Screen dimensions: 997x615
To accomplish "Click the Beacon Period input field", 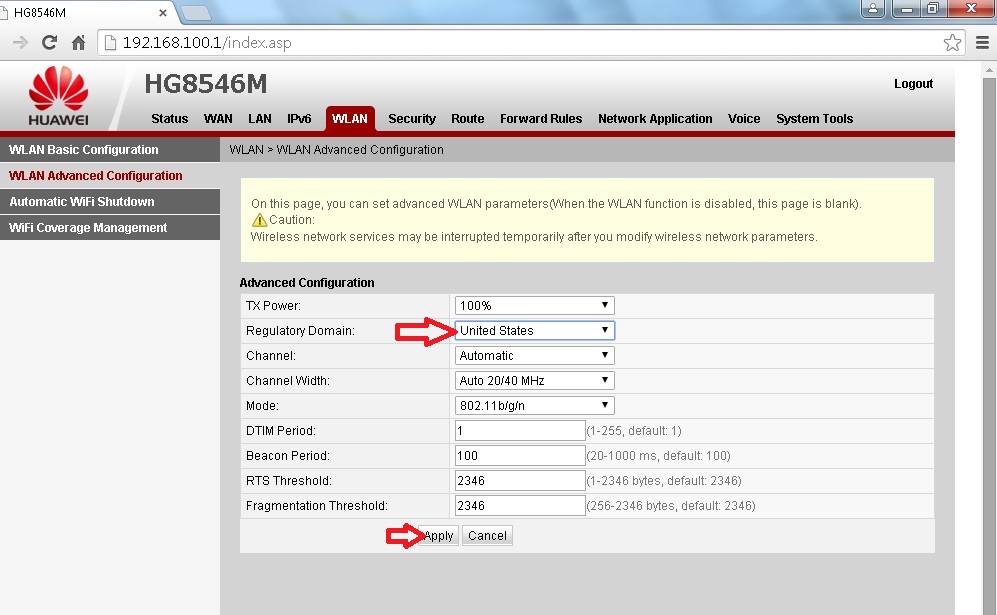I will coord(518,455).
